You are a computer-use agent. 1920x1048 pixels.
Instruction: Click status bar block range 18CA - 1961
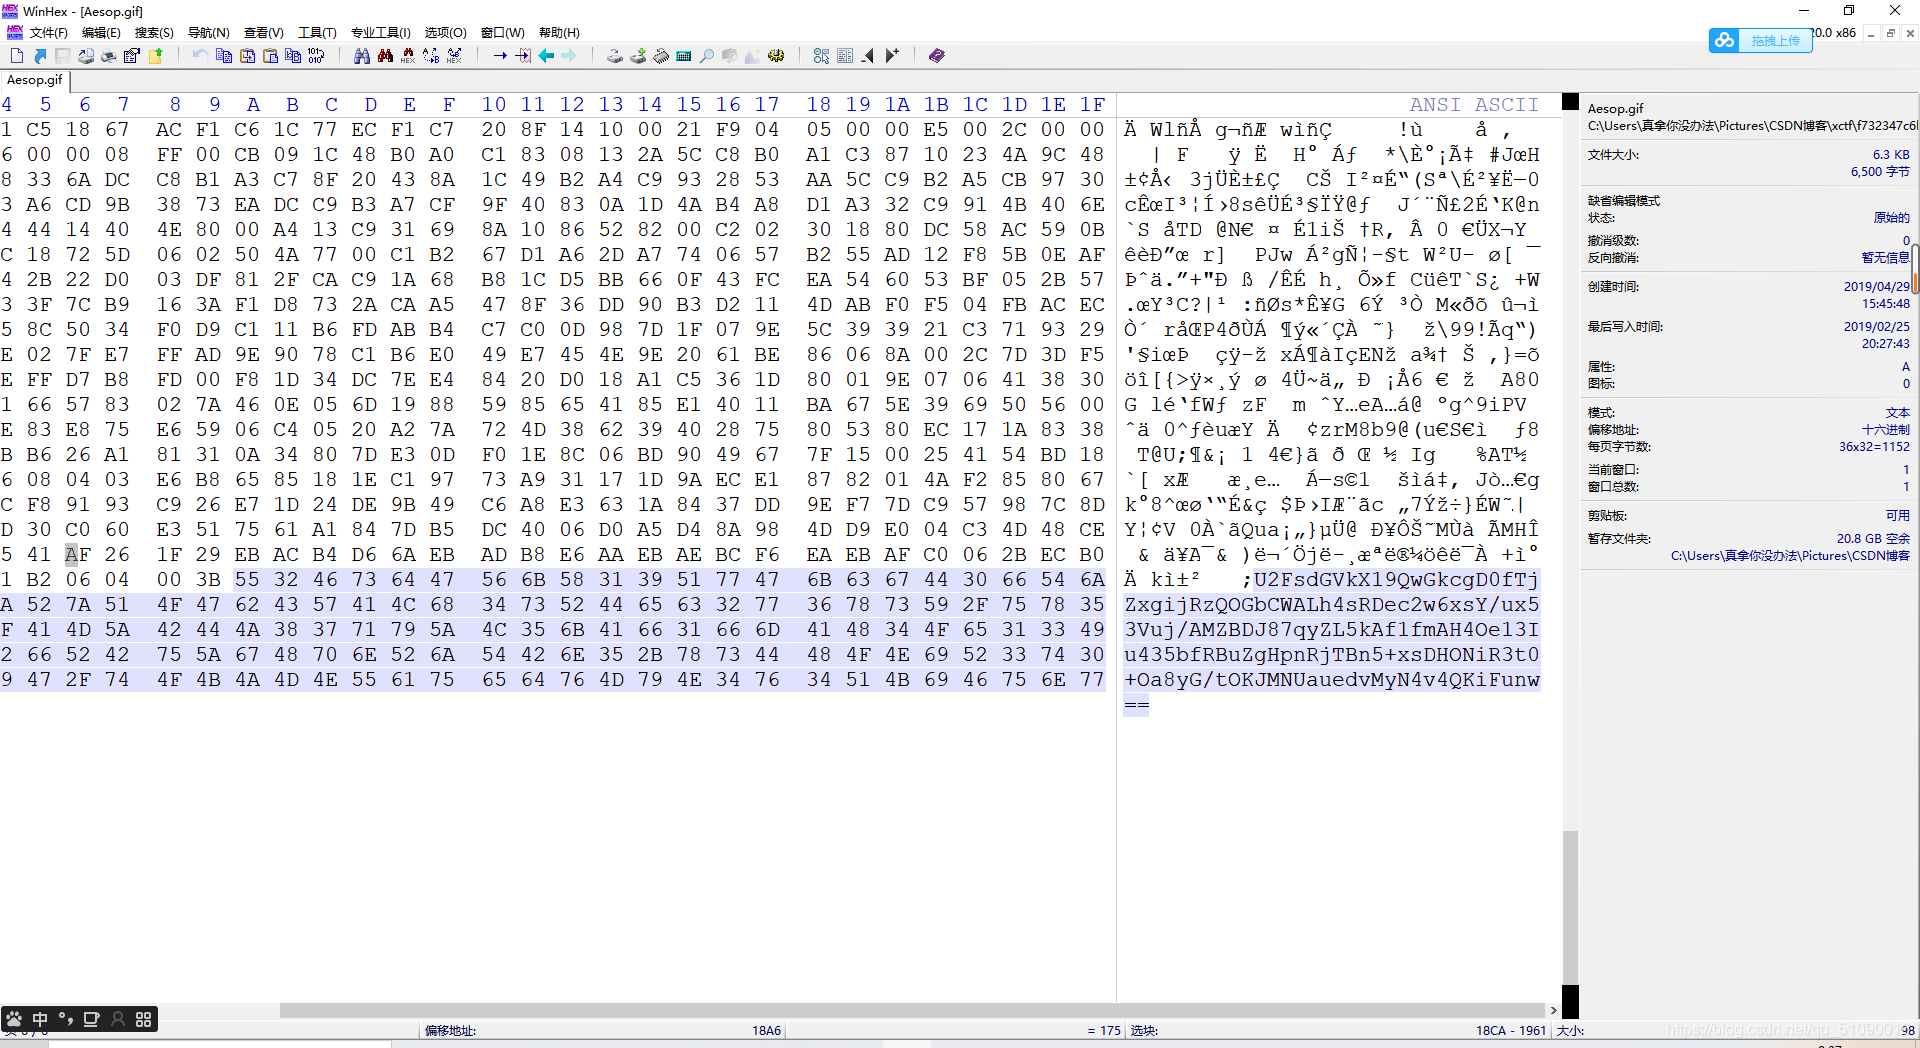click(1510, 1031)
